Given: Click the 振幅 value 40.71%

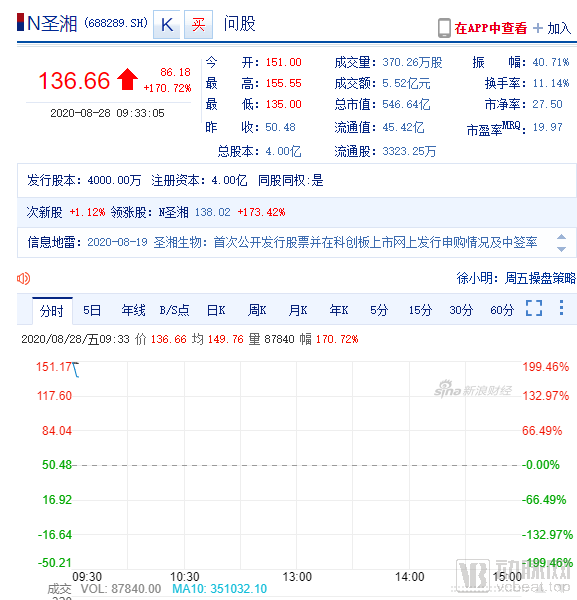Looking at the screenshot, I should pos(551,62).
